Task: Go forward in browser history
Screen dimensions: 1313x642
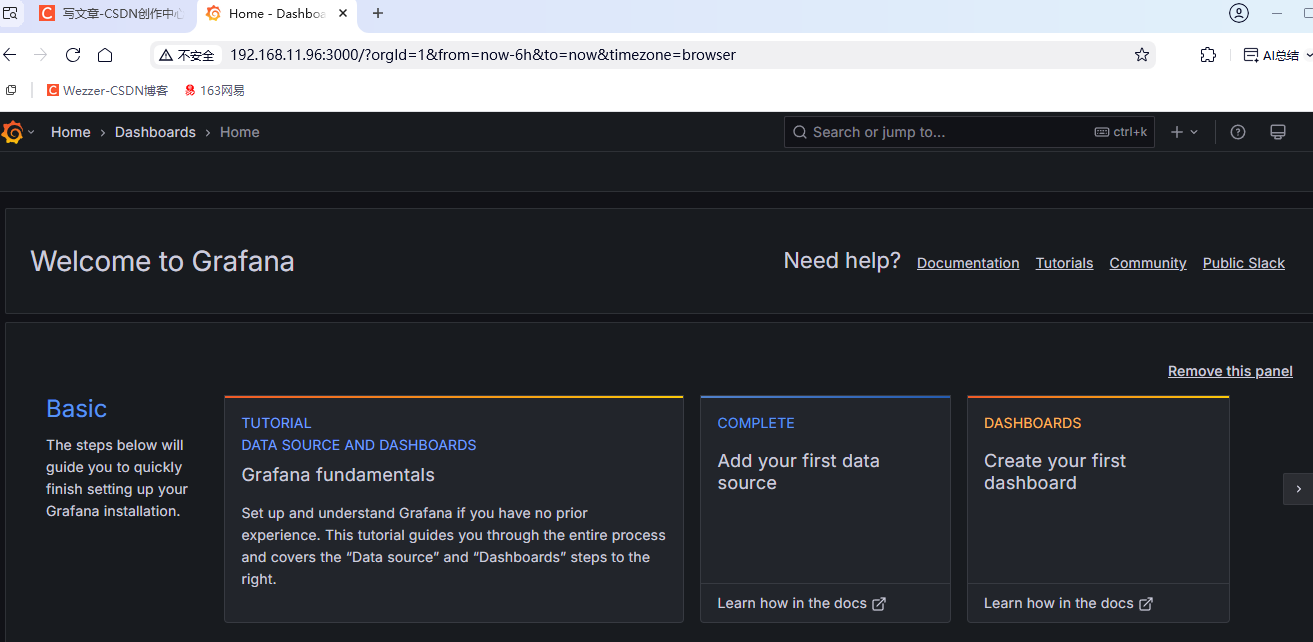Action: pyautogui.click(x=41, y=55)
